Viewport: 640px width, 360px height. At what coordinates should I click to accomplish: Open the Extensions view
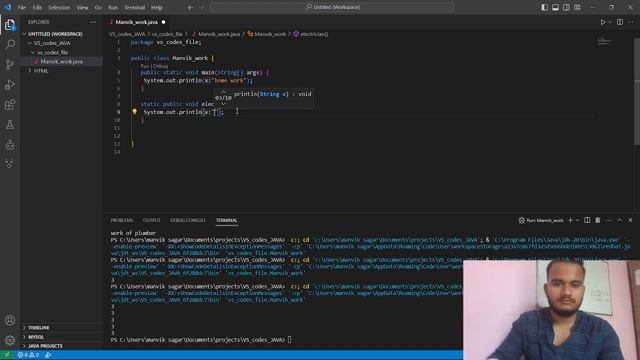point(10,105)
